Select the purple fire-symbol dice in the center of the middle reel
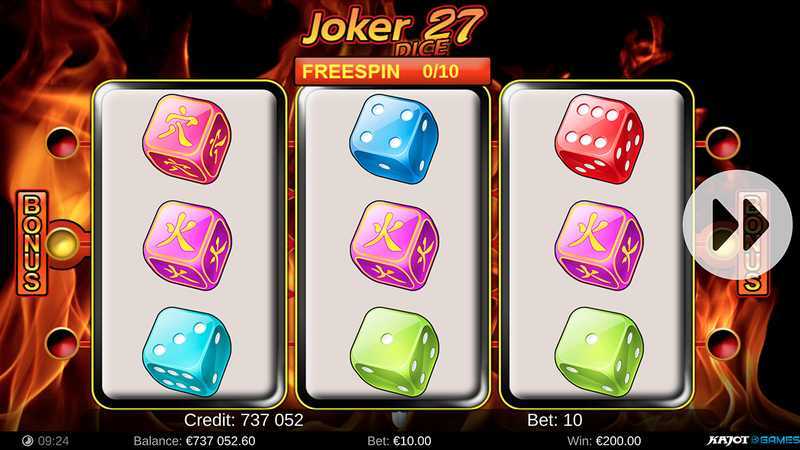The width and height of the screenshot is (800, 450). 394,245
